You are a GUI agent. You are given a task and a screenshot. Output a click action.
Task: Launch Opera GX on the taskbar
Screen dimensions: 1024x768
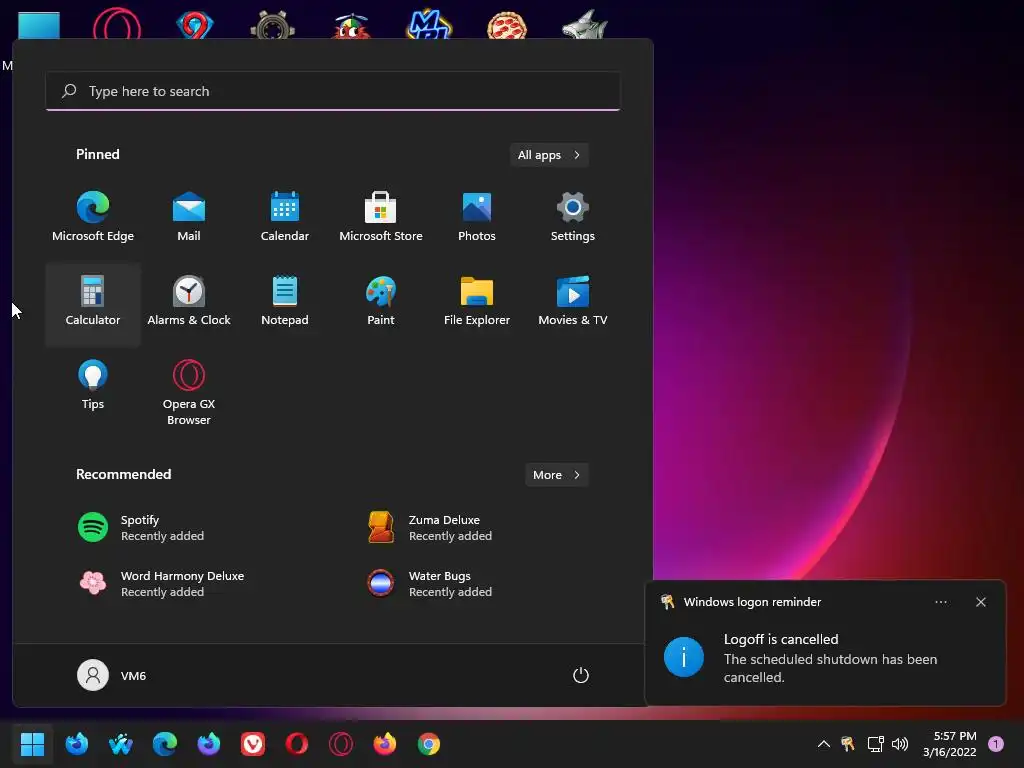[341, 744]
